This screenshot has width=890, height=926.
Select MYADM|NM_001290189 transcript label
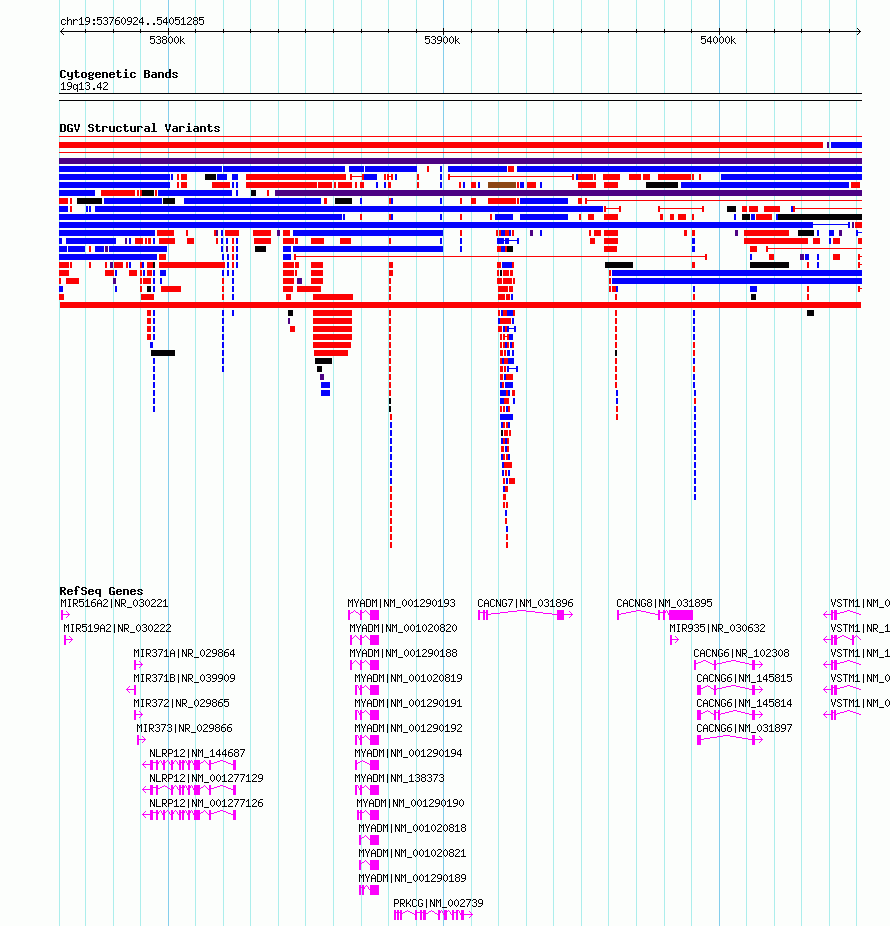pyautogui.click(x=412, y=878)
